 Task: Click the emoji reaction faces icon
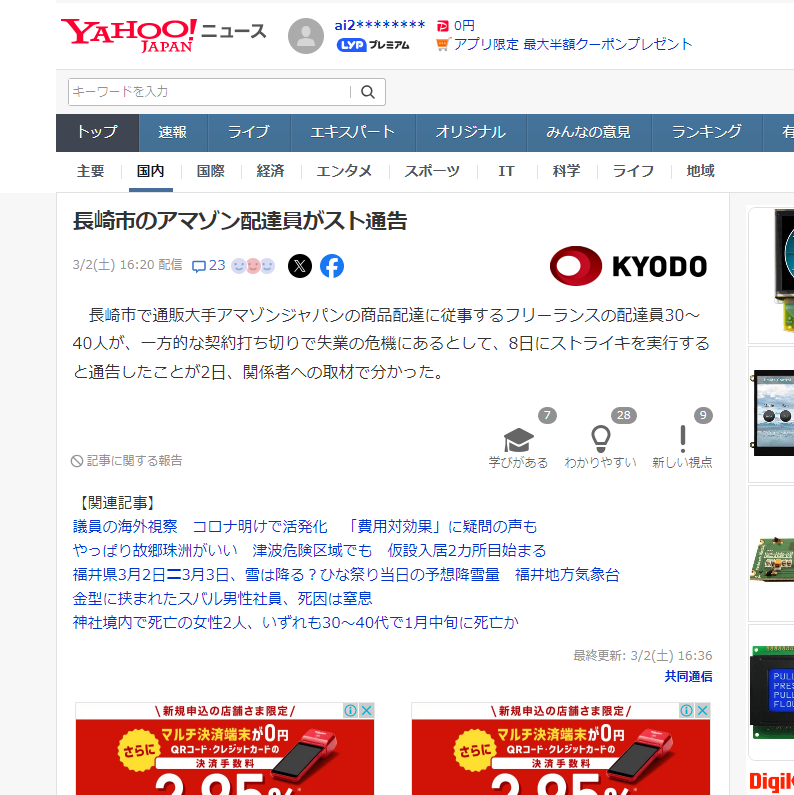point(253,266)
